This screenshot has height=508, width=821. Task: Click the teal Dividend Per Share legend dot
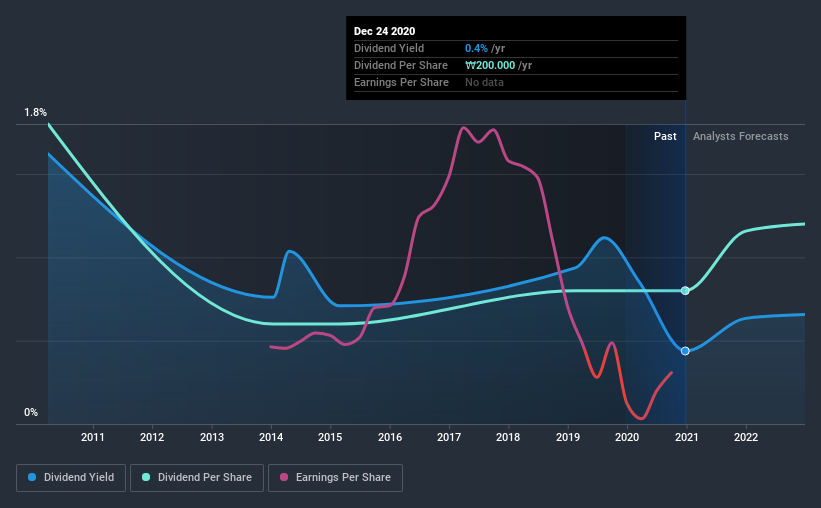[x=146, y=477]
